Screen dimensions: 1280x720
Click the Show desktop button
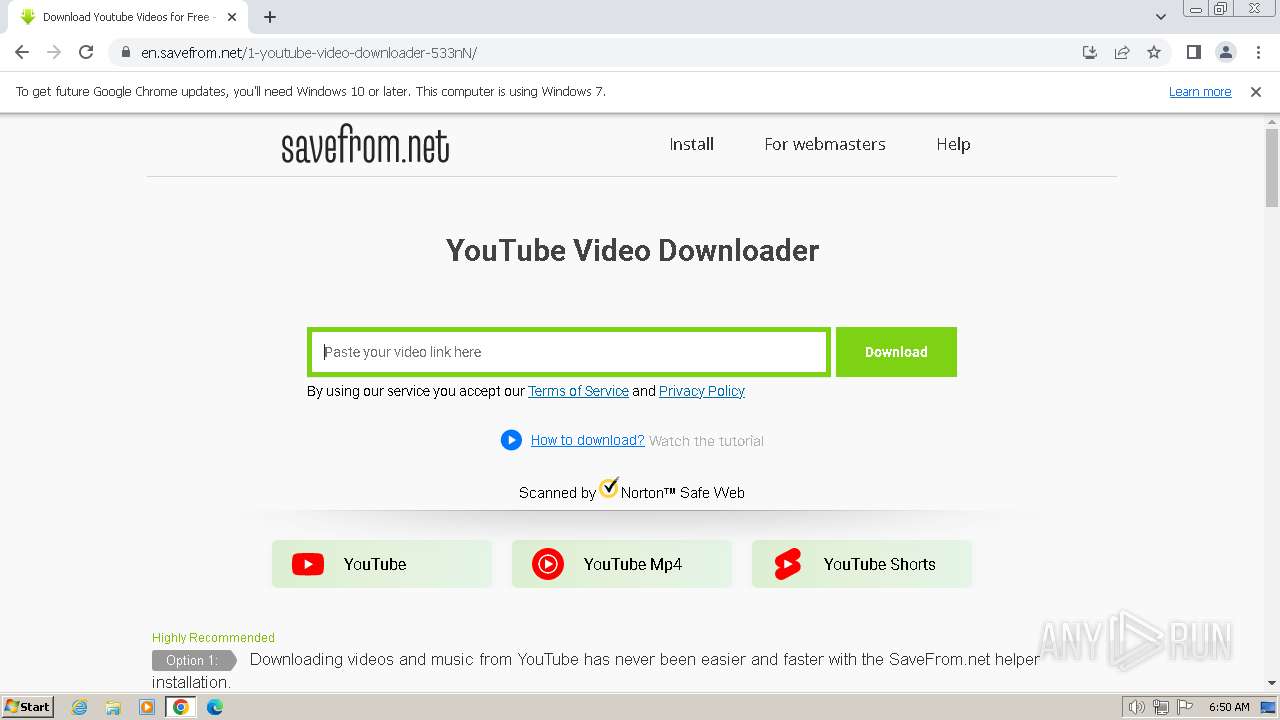[x=1269, y=707]
